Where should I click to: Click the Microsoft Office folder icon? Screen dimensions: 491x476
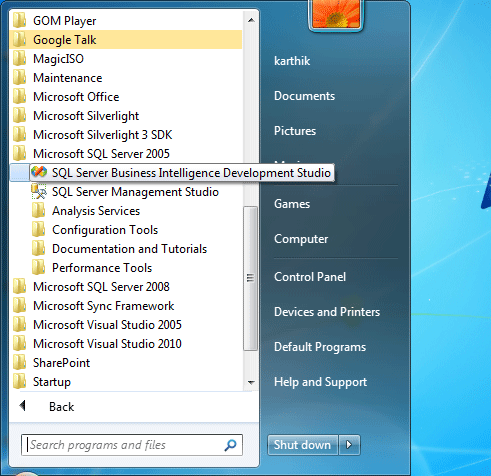(x=19, y=97)
